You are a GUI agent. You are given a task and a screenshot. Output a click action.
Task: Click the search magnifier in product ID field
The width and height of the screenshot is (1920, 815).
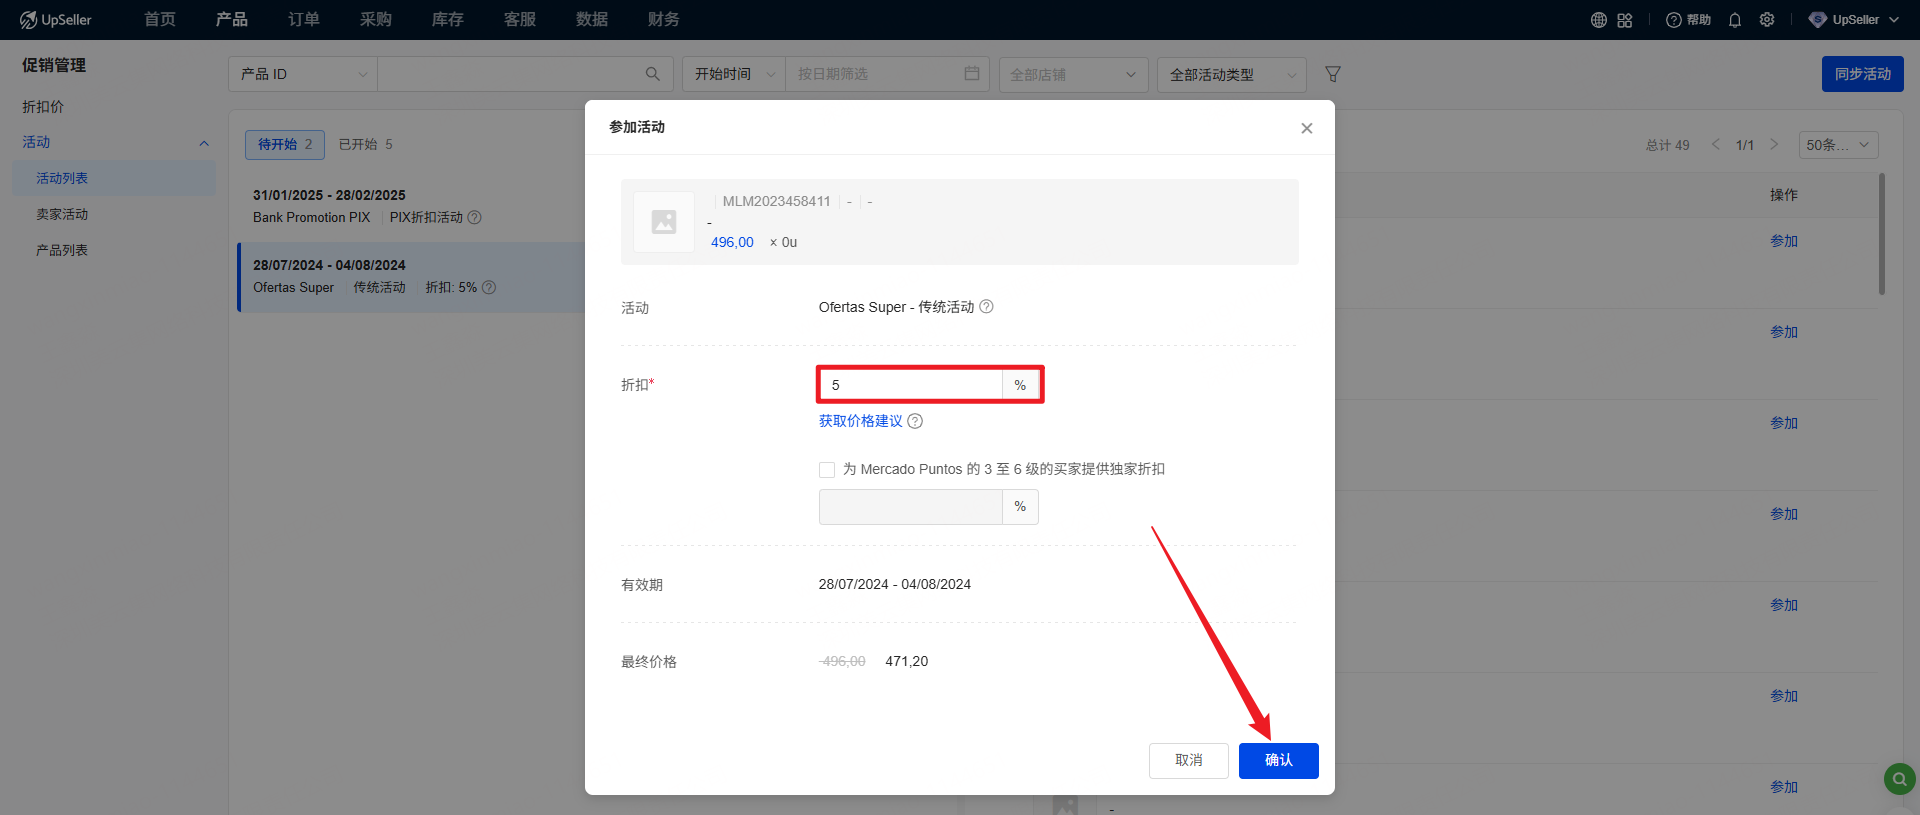click(652, 74)
